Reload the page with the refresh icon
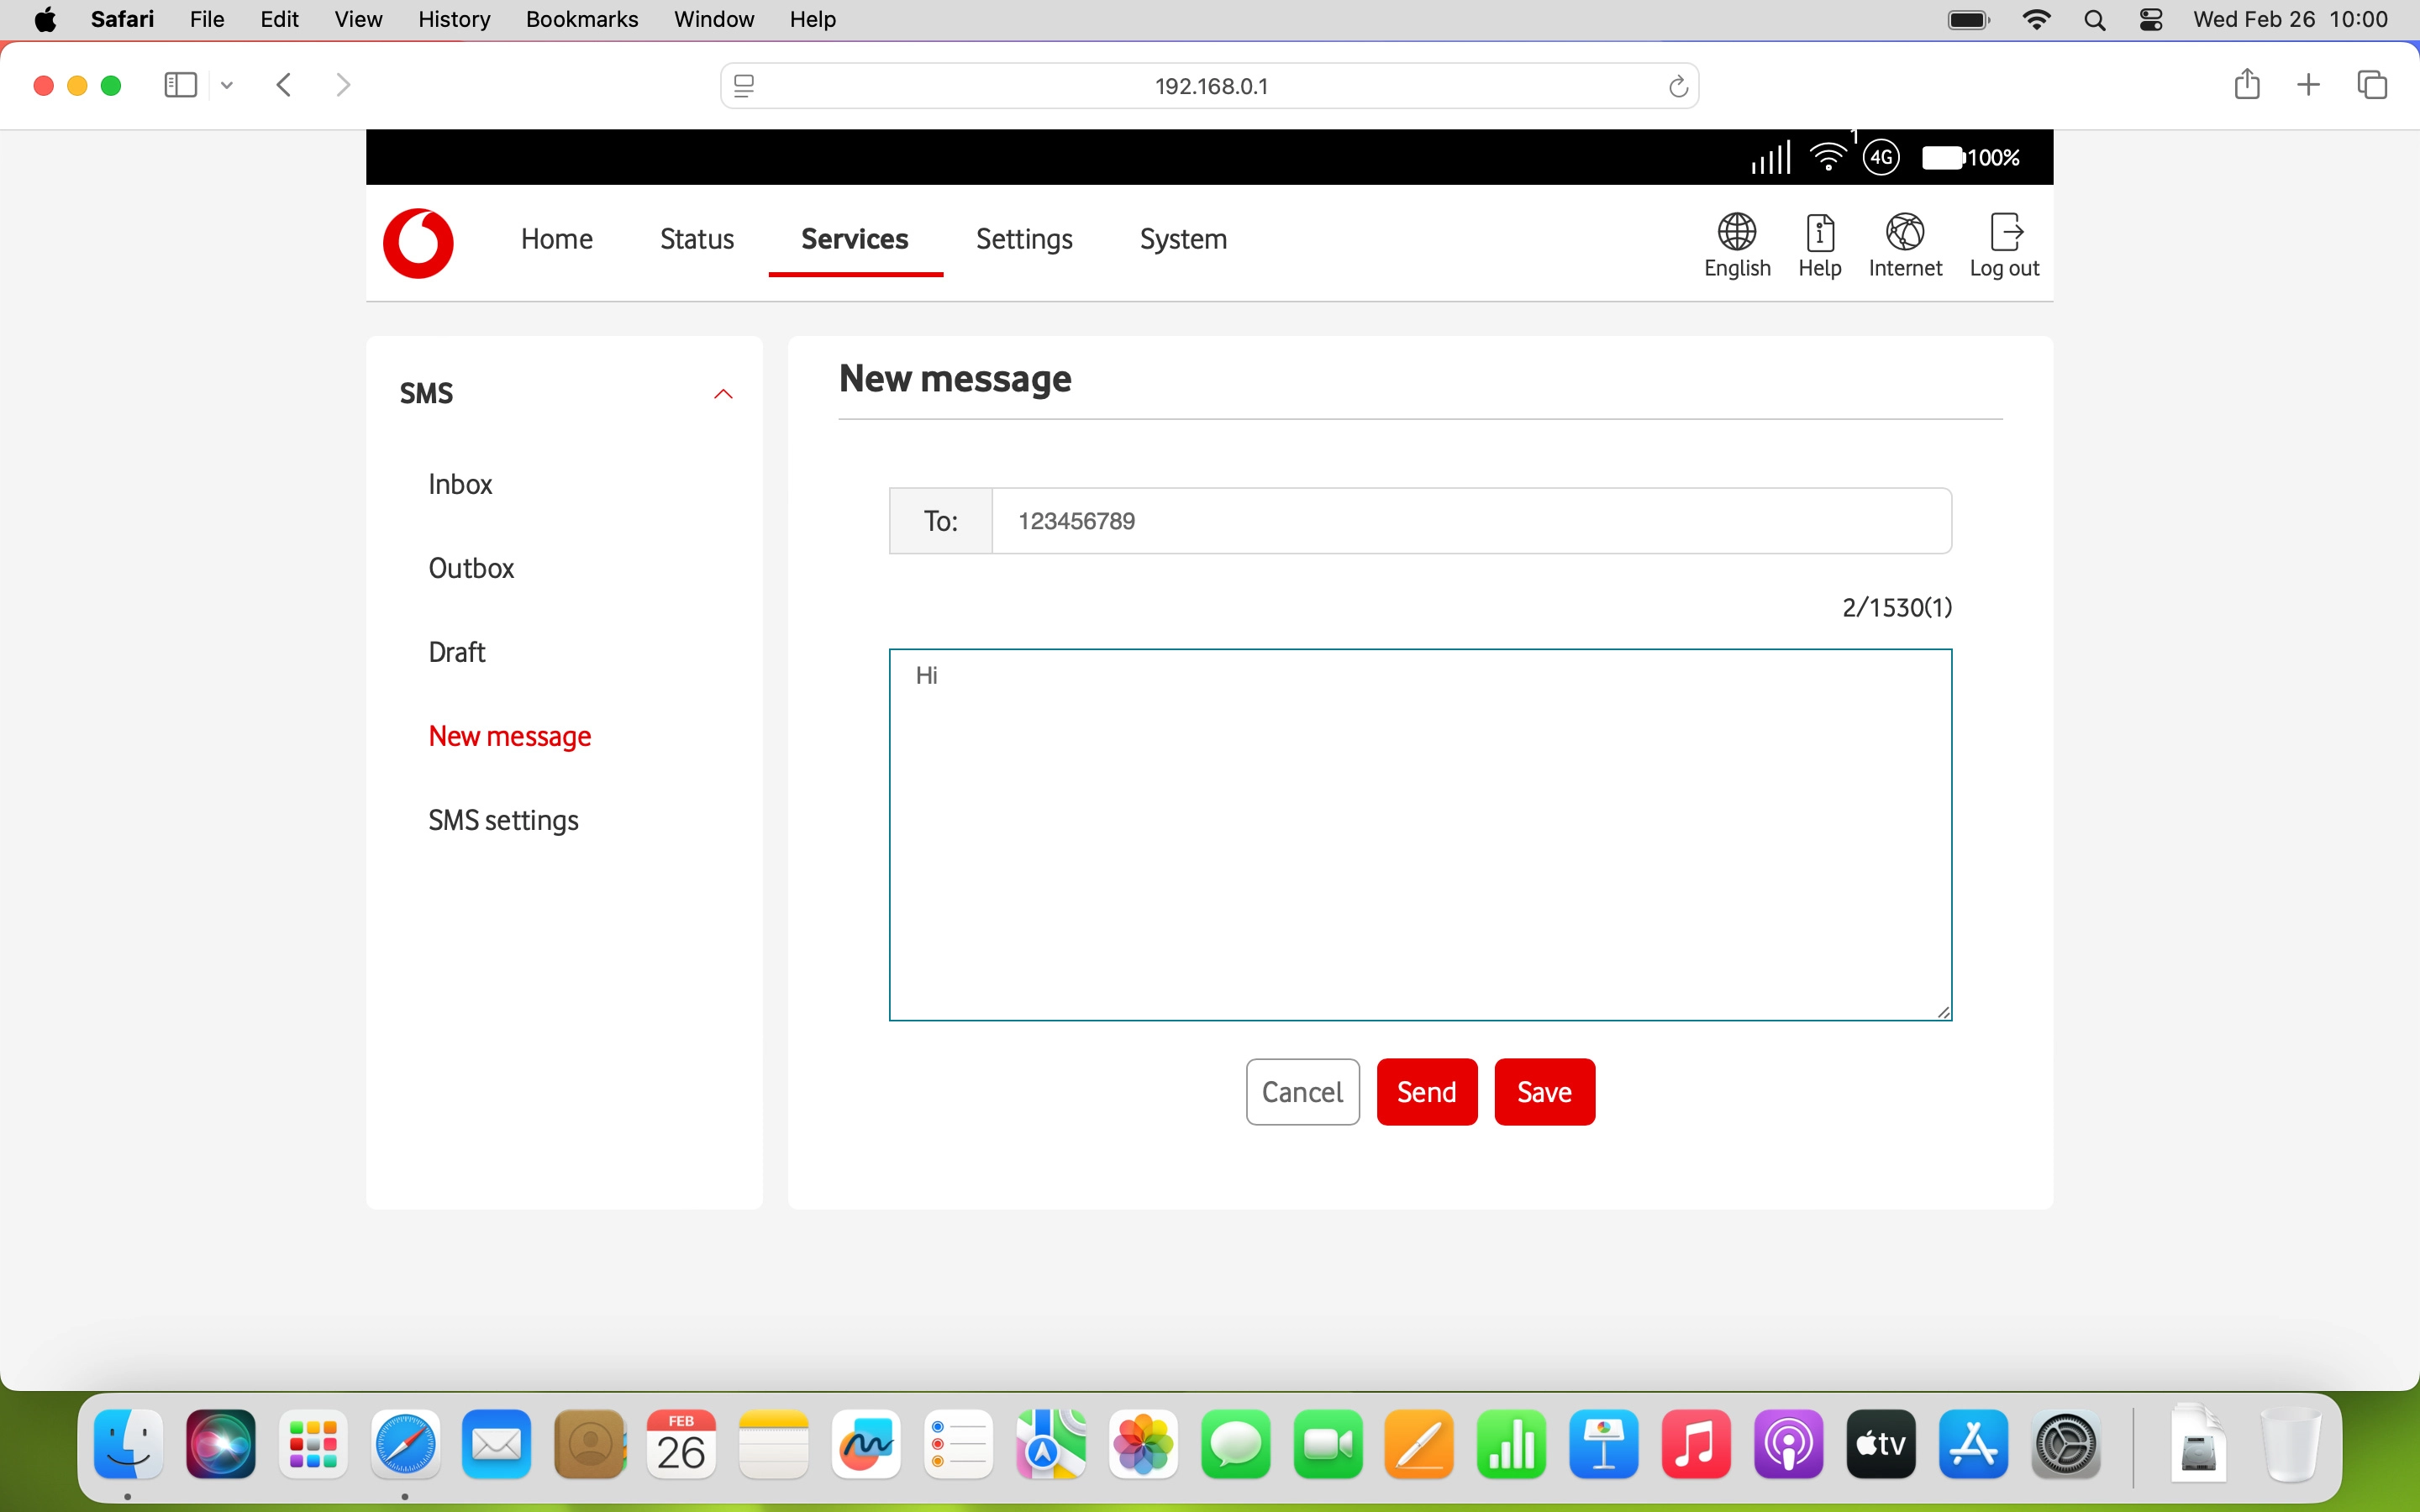This screenshot has width=2420, height=1512. pos(1678,85)
